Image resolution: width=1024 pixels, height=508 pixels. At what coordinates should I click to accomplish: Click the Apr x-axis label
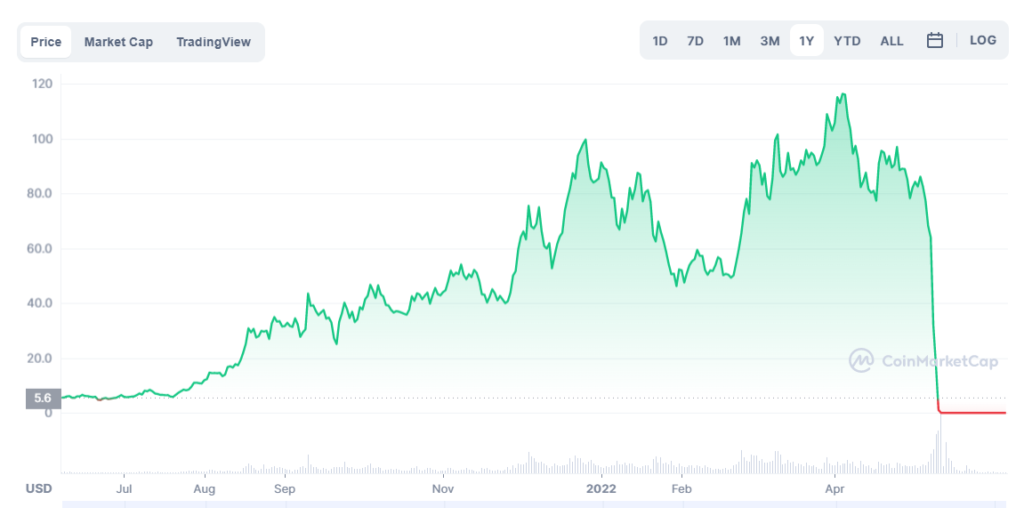(833, 488)
